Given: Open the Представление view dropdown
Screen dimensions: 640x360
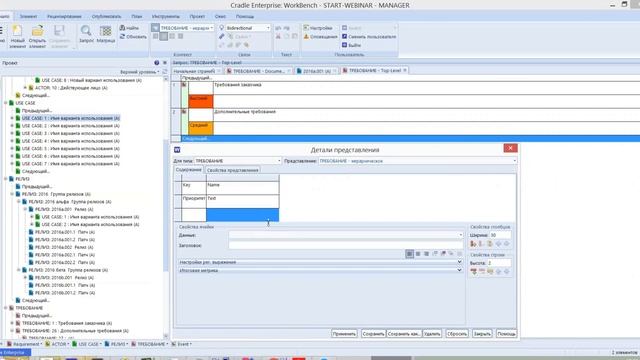Looking at the screenshot, I should (x=514, y=161).
